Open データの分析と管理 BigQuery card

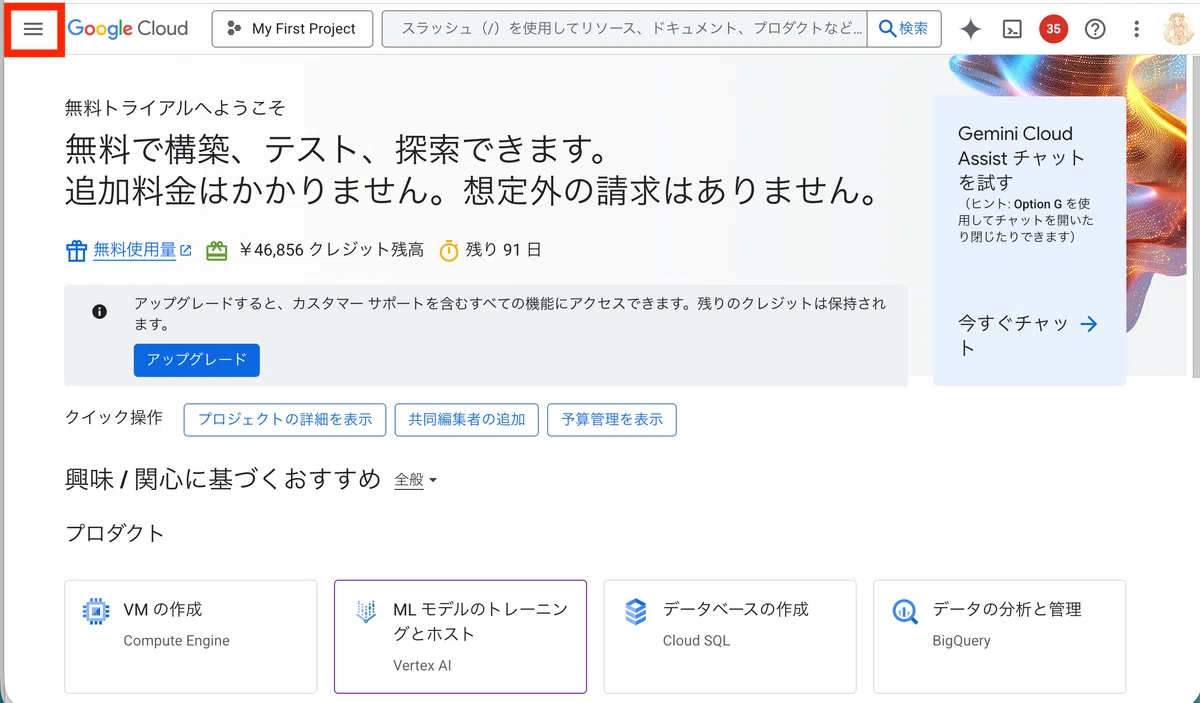point(999,636)
